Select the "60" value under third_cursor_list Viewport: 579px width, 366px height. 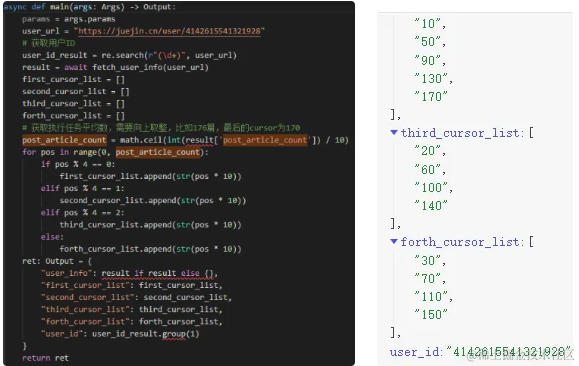click(x=429, y=170)
